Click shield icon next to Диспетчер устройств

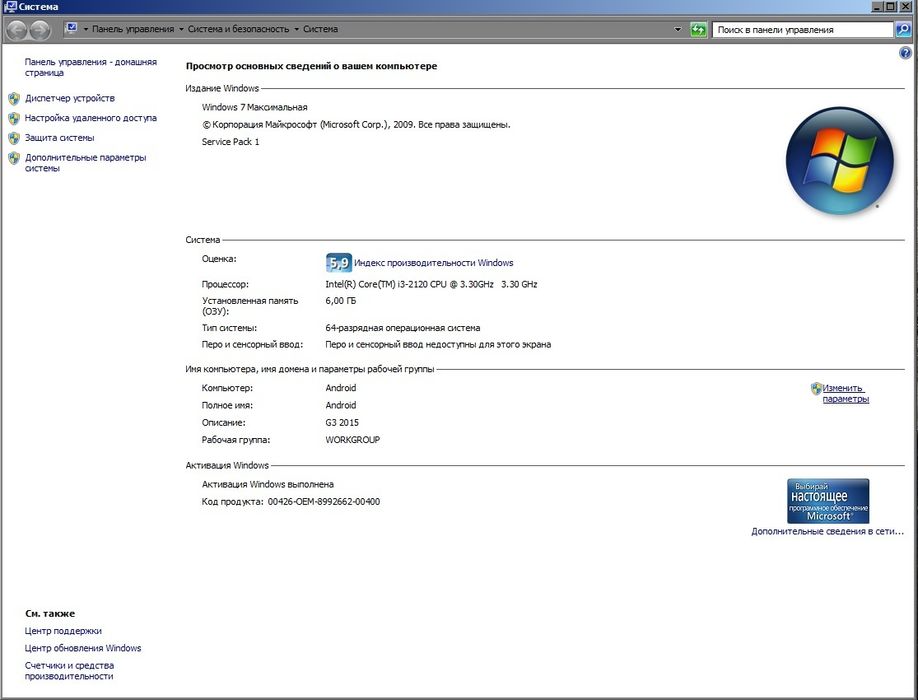(14, 98)
